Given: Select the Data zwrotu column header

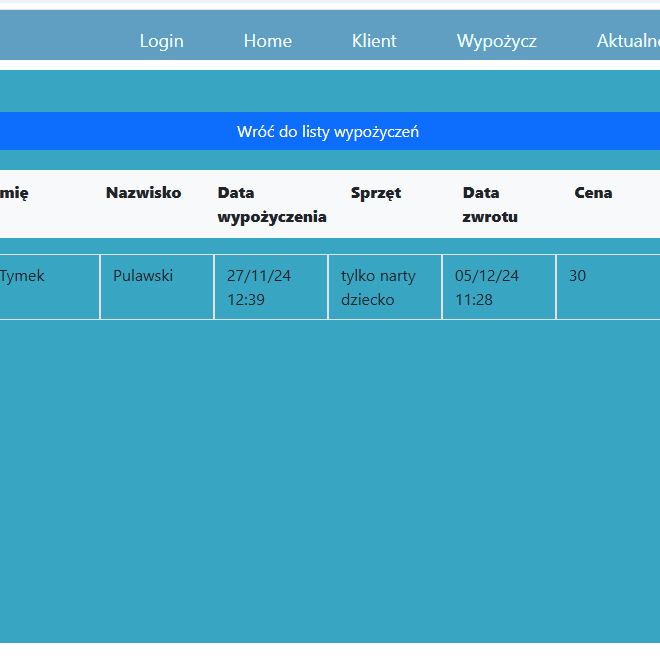Looking at the screenshot, I should pos(489,205).
